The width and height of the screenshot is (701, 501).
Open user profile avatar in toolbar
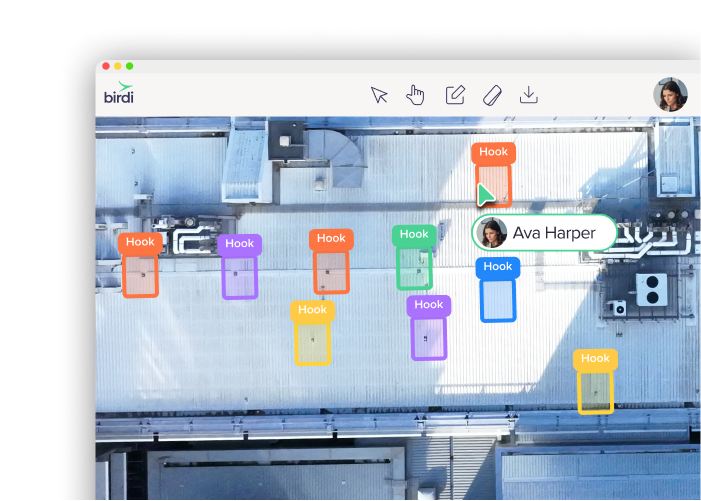point(670,94)
